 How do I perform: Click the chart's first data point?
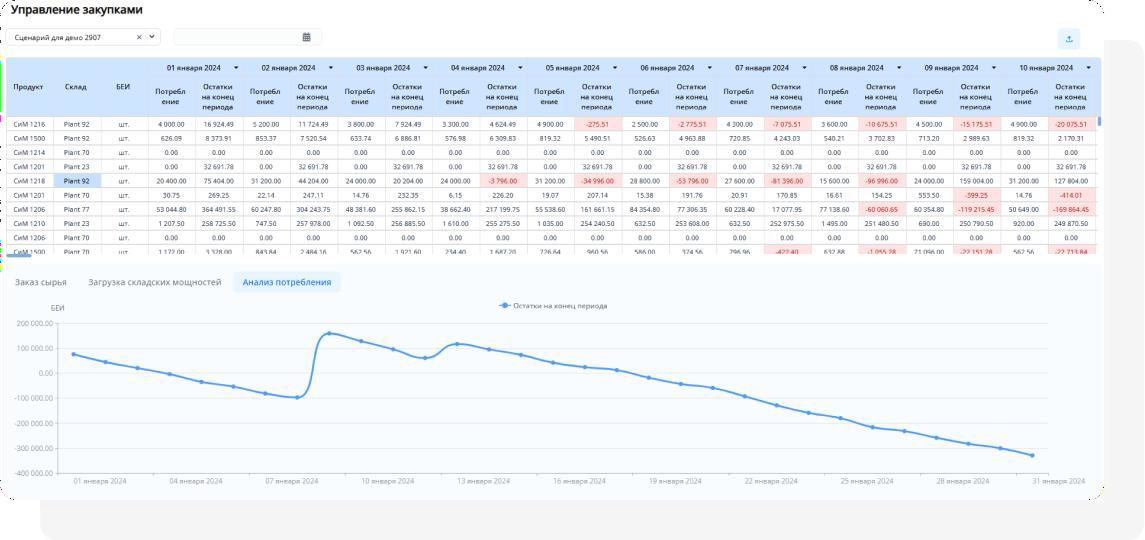click(74, 354)
